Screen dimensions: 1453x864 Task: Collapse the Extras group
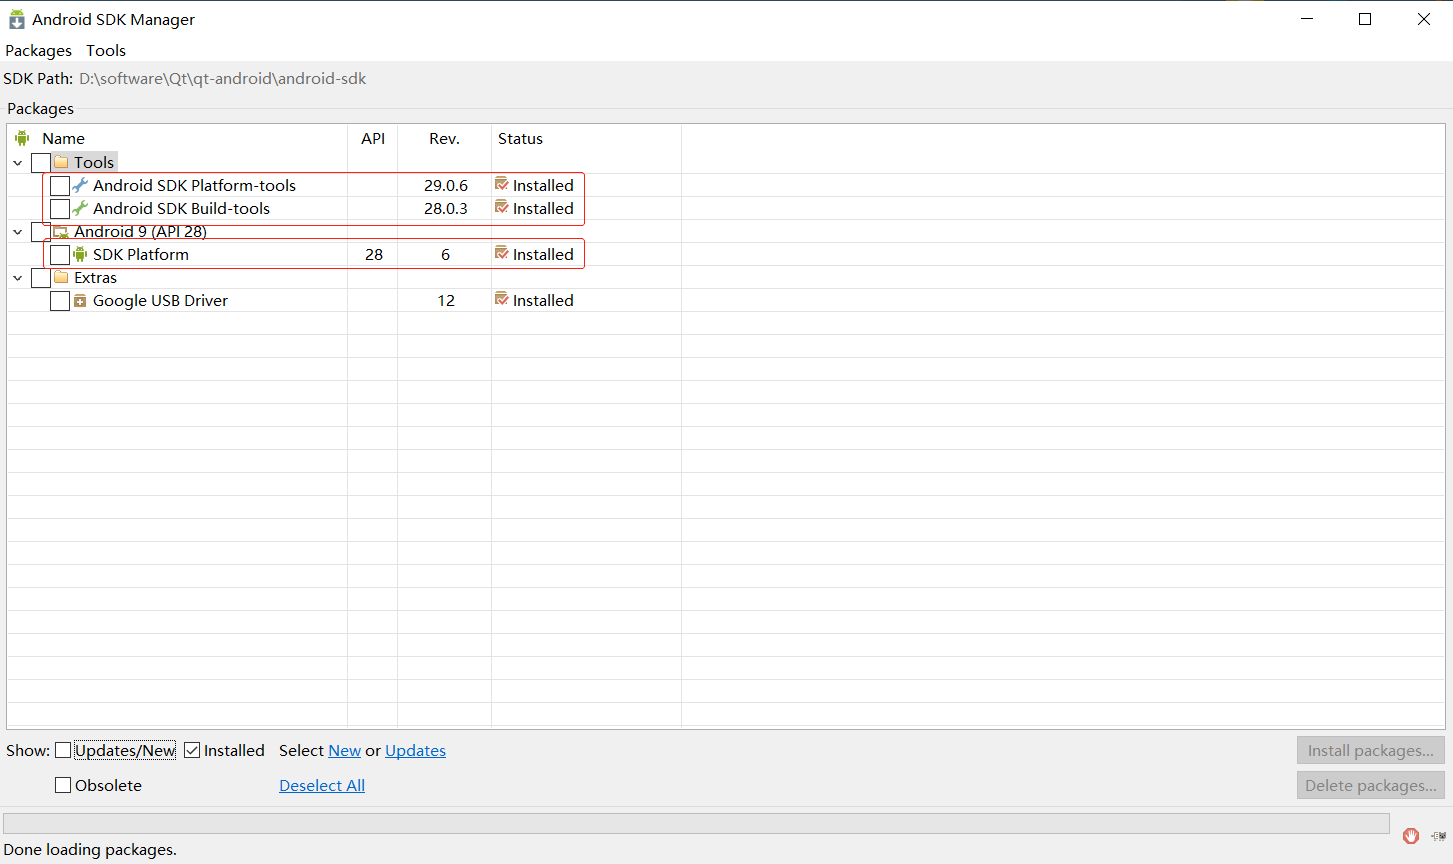(x=18, y=277)
